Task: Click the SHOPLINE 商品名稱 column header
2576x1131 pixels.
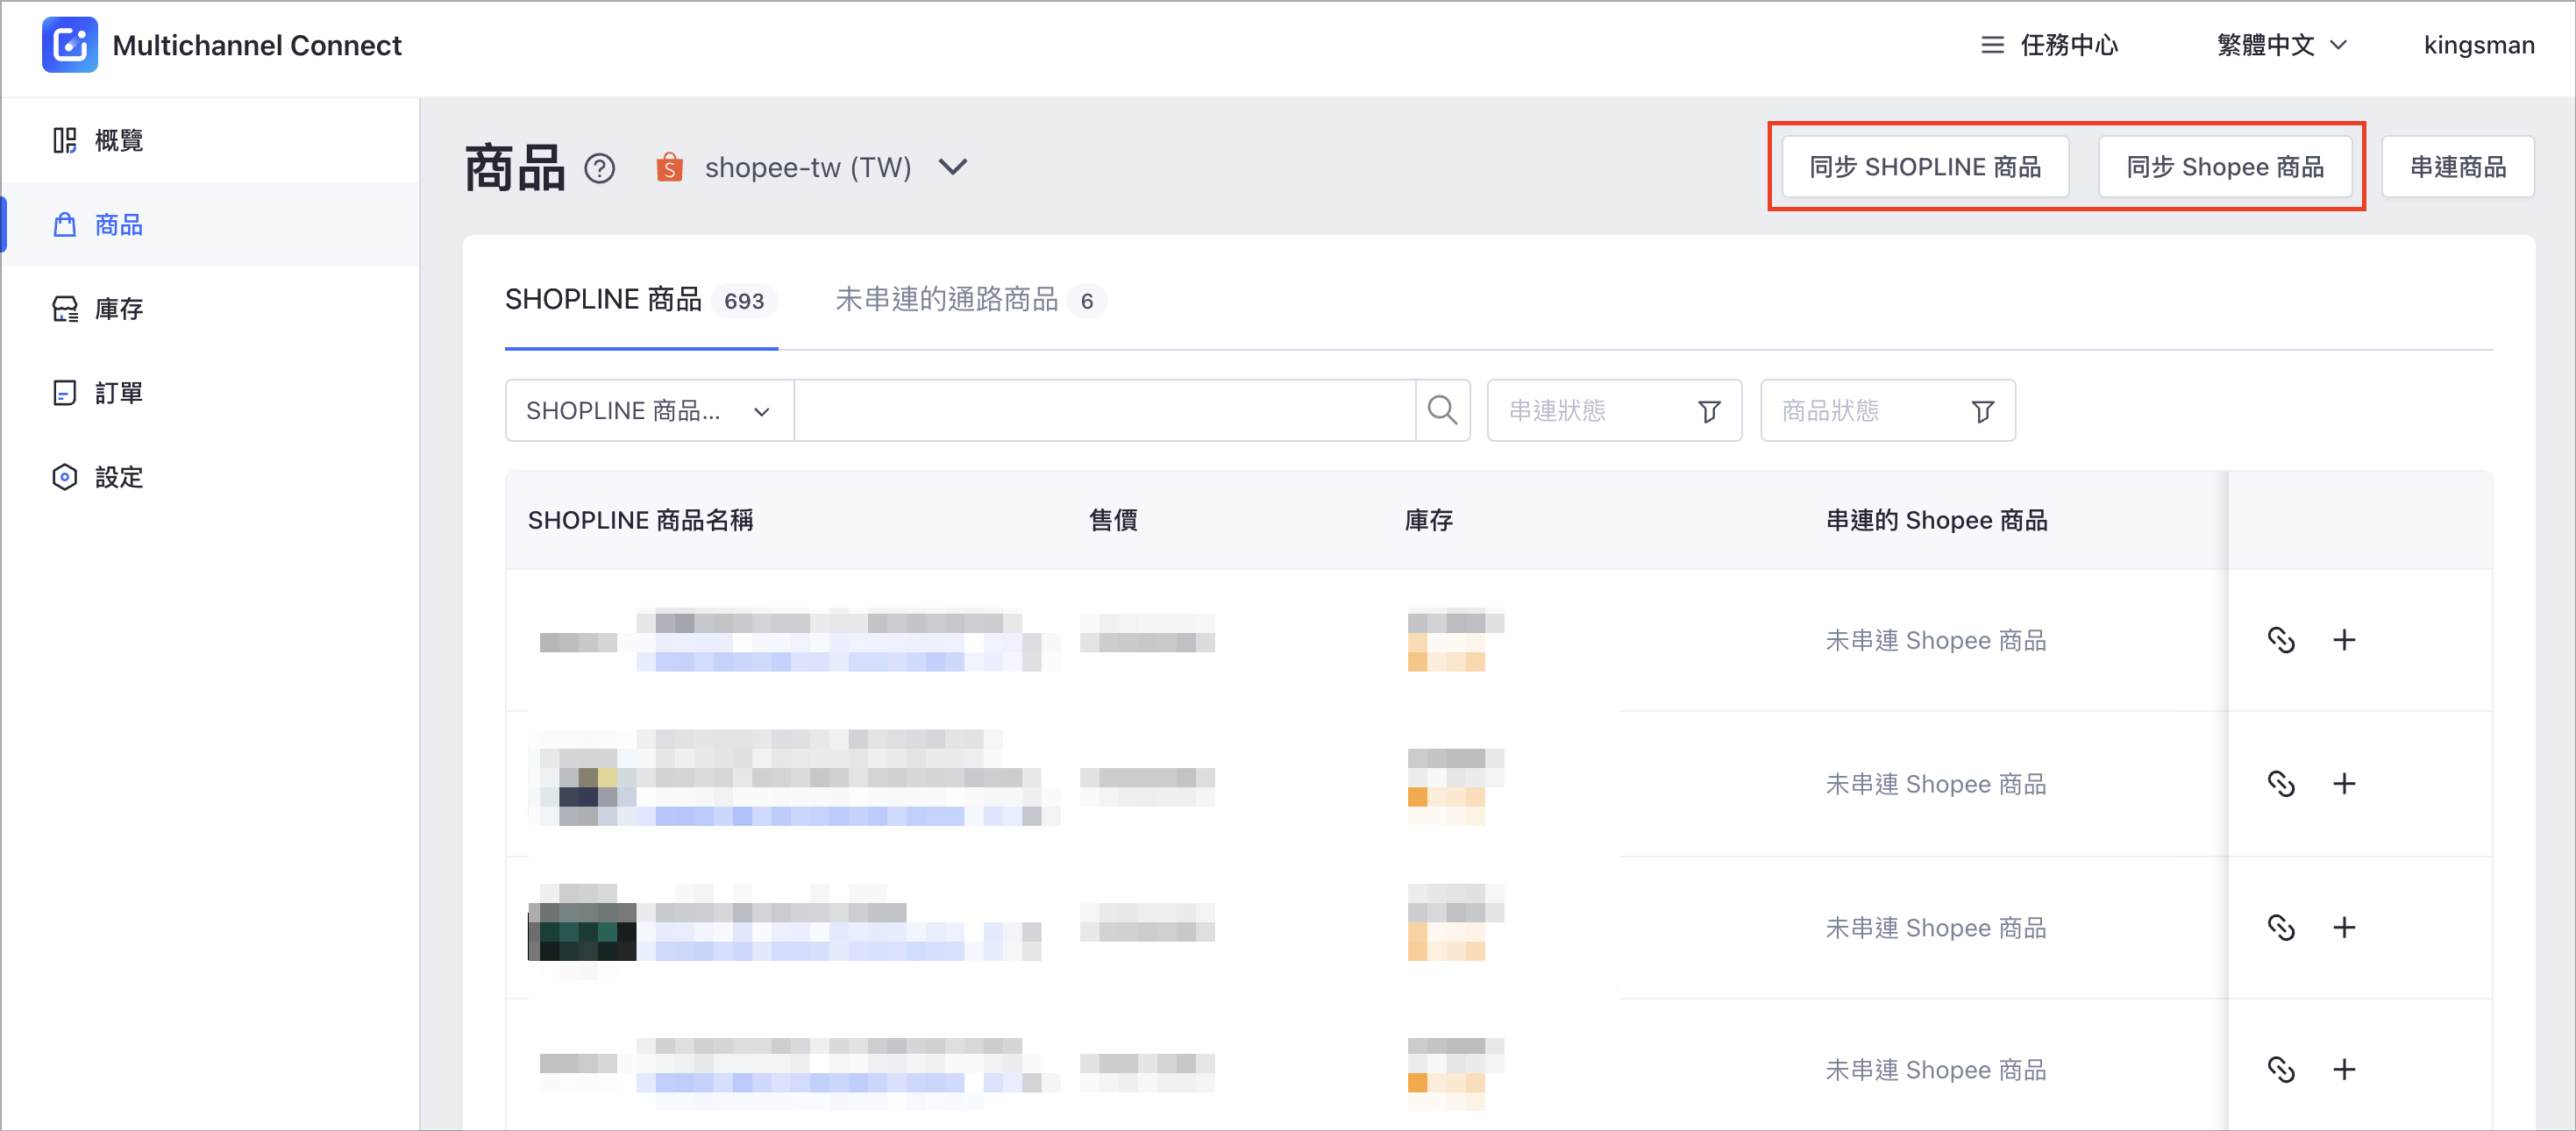Action: [x=640, y=520]
